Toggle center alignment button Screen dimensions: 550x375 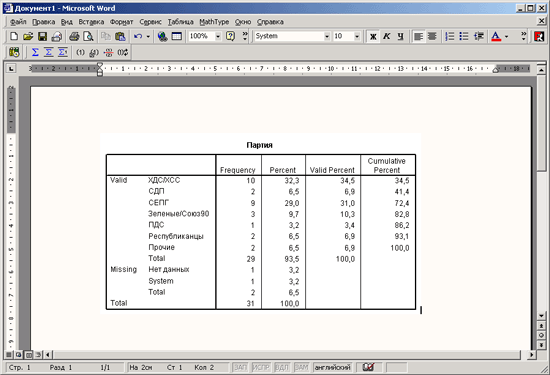[x=432, y=36]
